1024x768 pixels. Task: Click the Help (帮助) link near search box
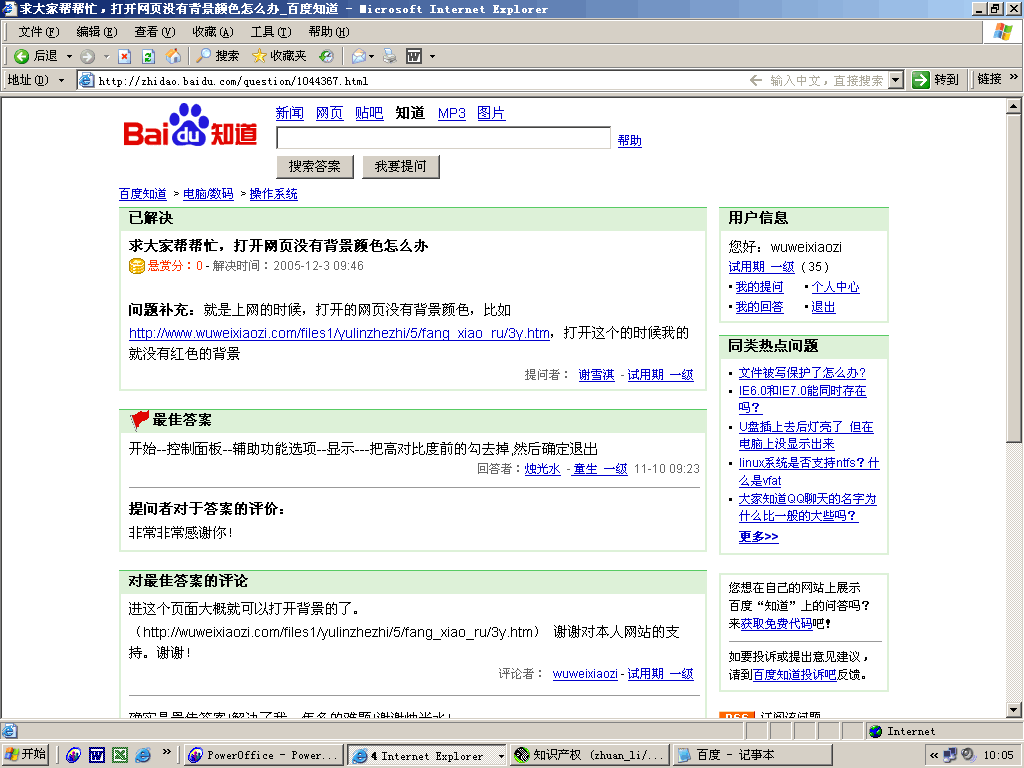click(630, 140)
